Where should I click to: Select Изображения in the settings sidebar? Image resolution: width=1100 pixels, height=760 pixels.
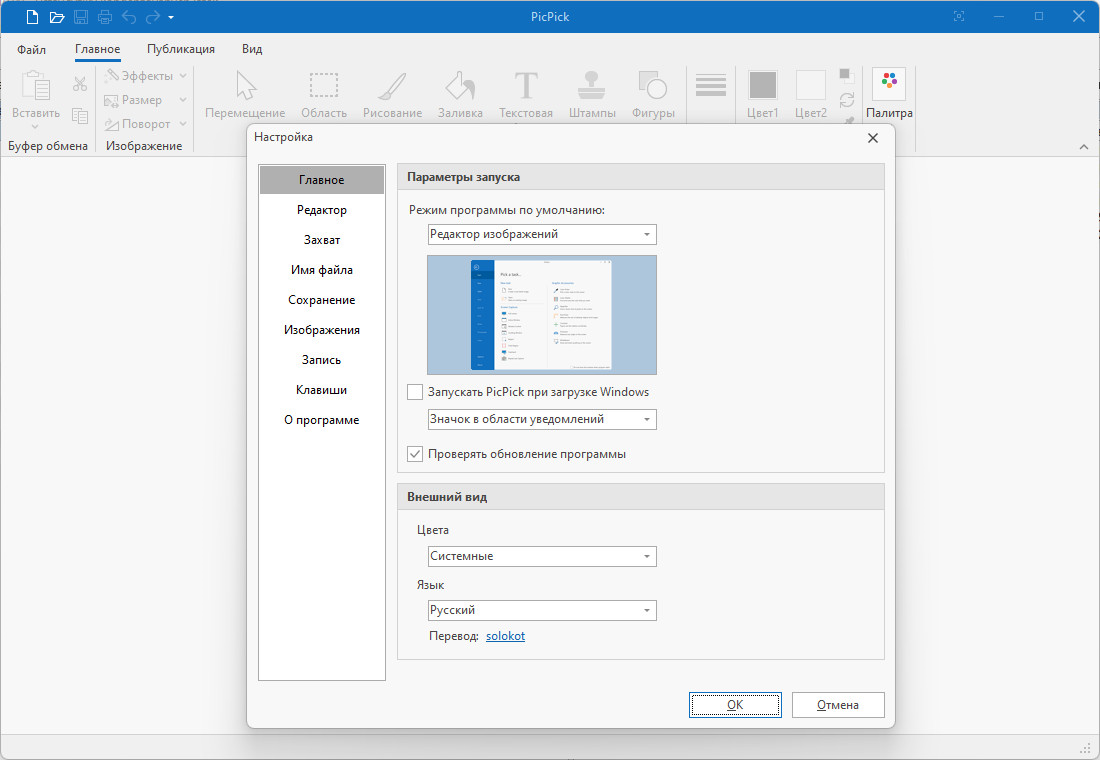(322, 330)
